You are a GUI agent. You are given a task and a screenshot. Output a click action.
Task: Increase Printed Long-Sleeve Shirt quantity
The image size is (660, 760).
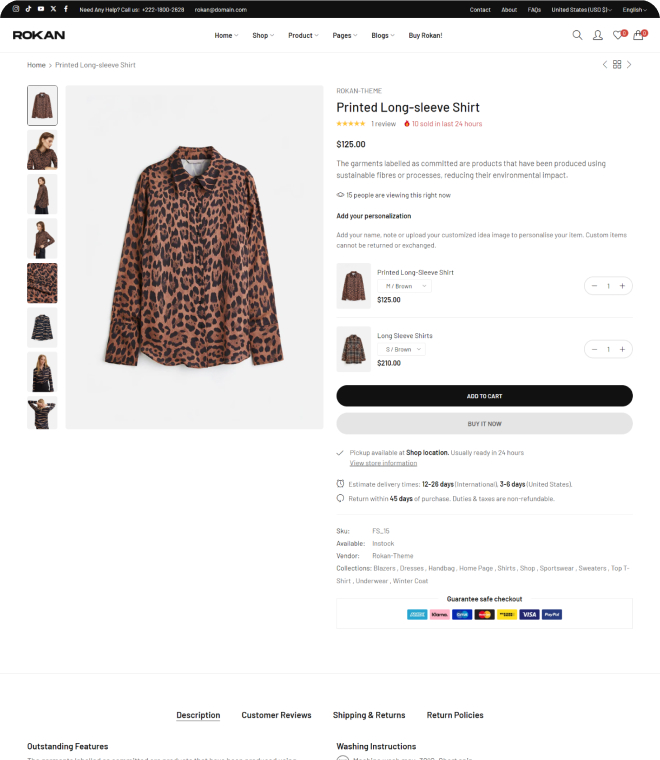[x=622, y=286]
